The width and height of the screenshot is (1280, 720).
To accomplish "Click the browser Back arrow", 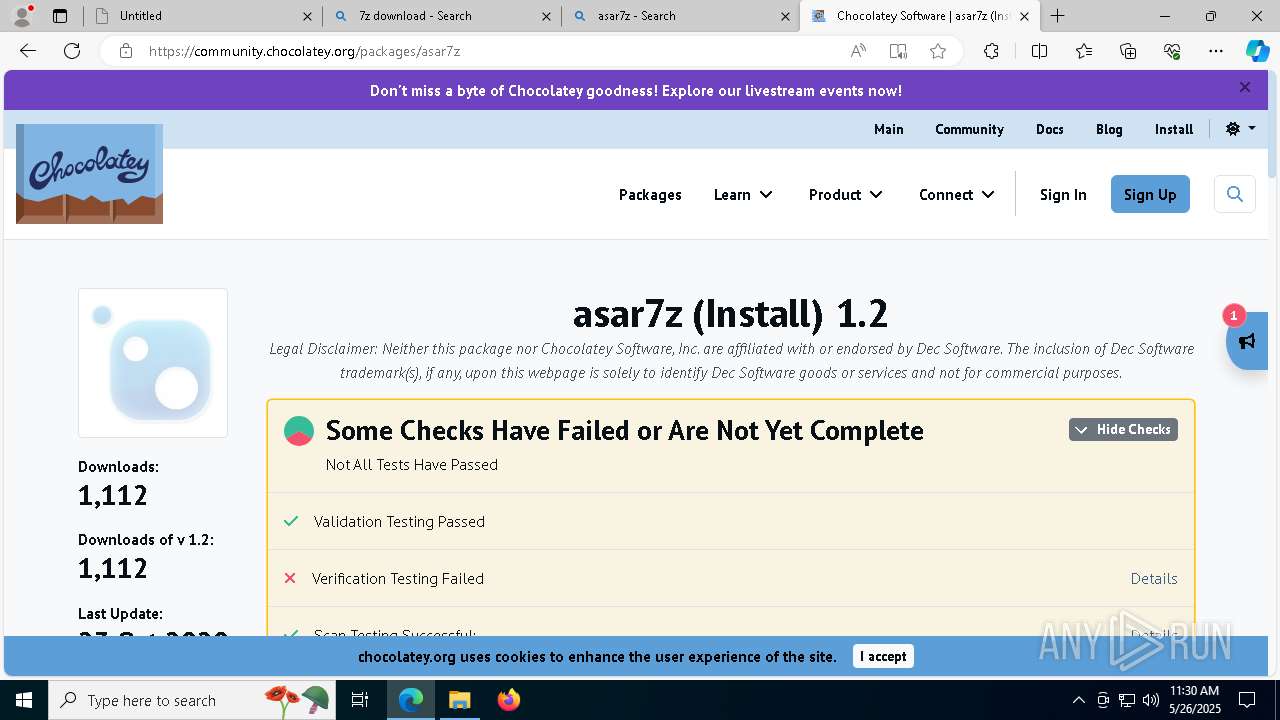I will pyautogui.click(x=28, y=51).
